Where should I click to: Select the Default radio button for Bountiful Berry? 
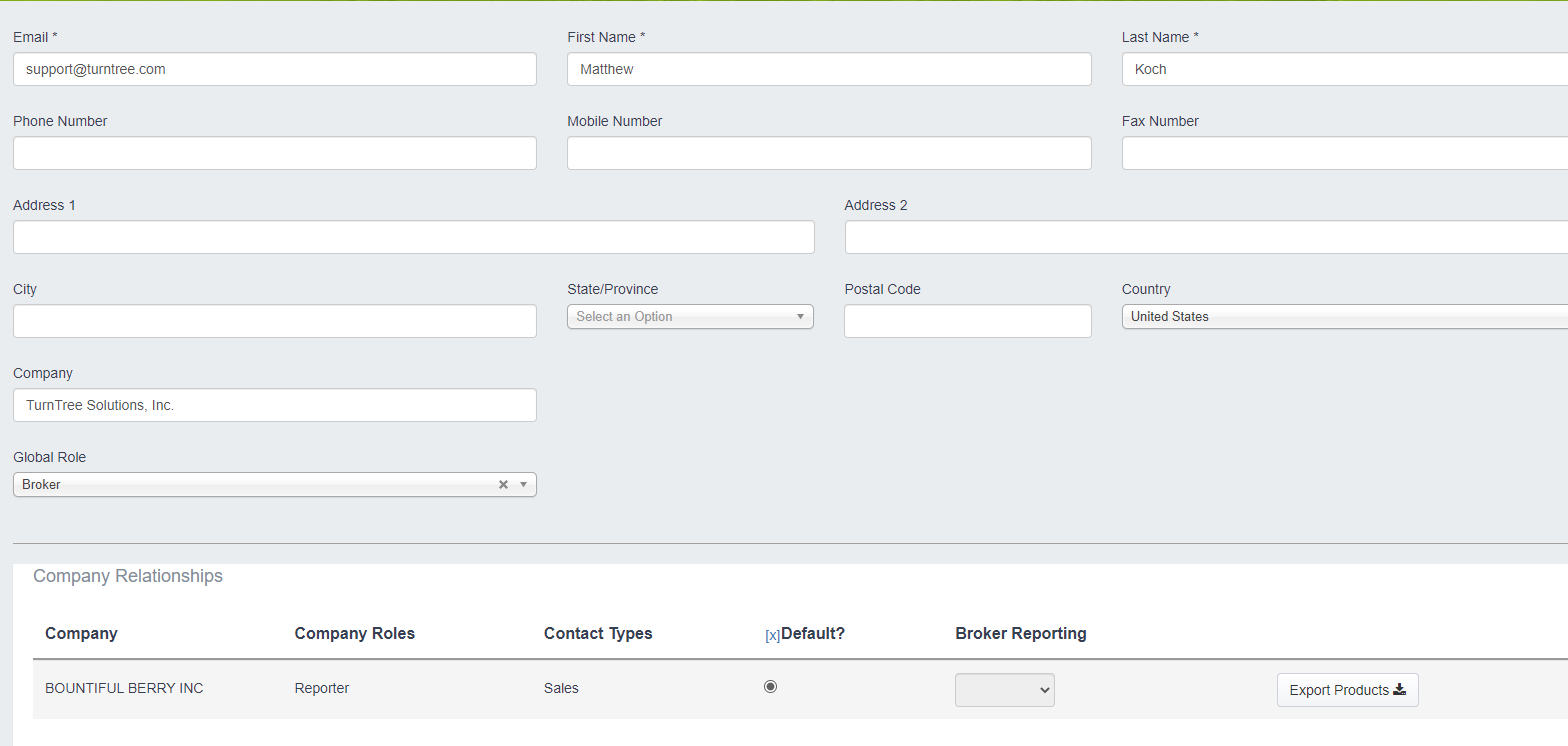point(770,686)
